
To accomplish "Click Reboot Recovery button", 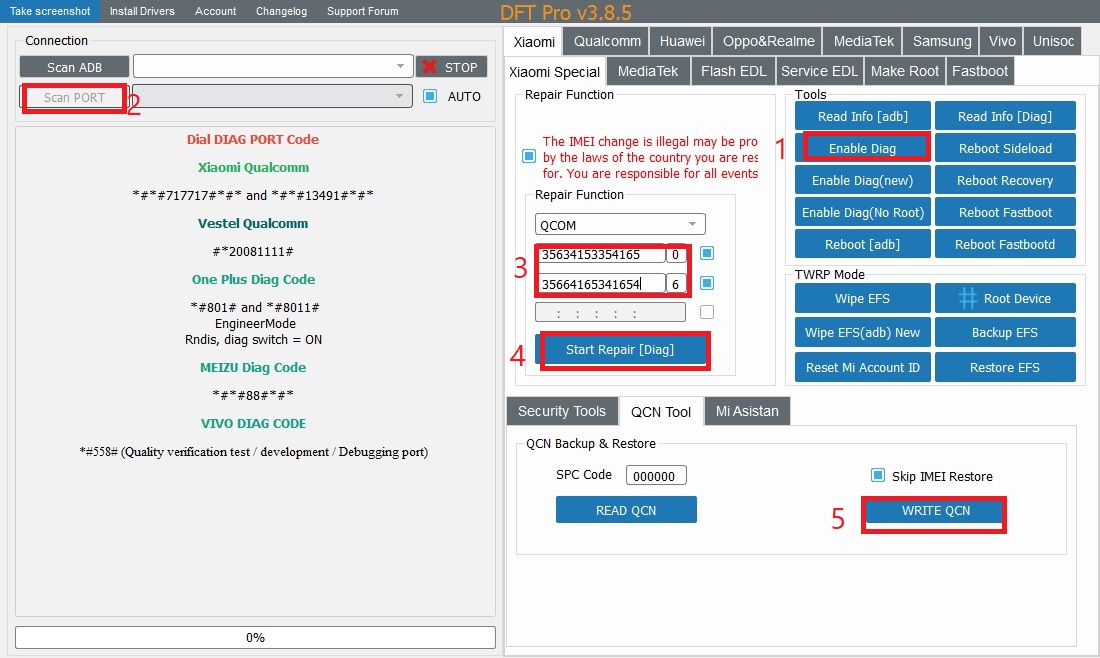I will coord(1005,180).
